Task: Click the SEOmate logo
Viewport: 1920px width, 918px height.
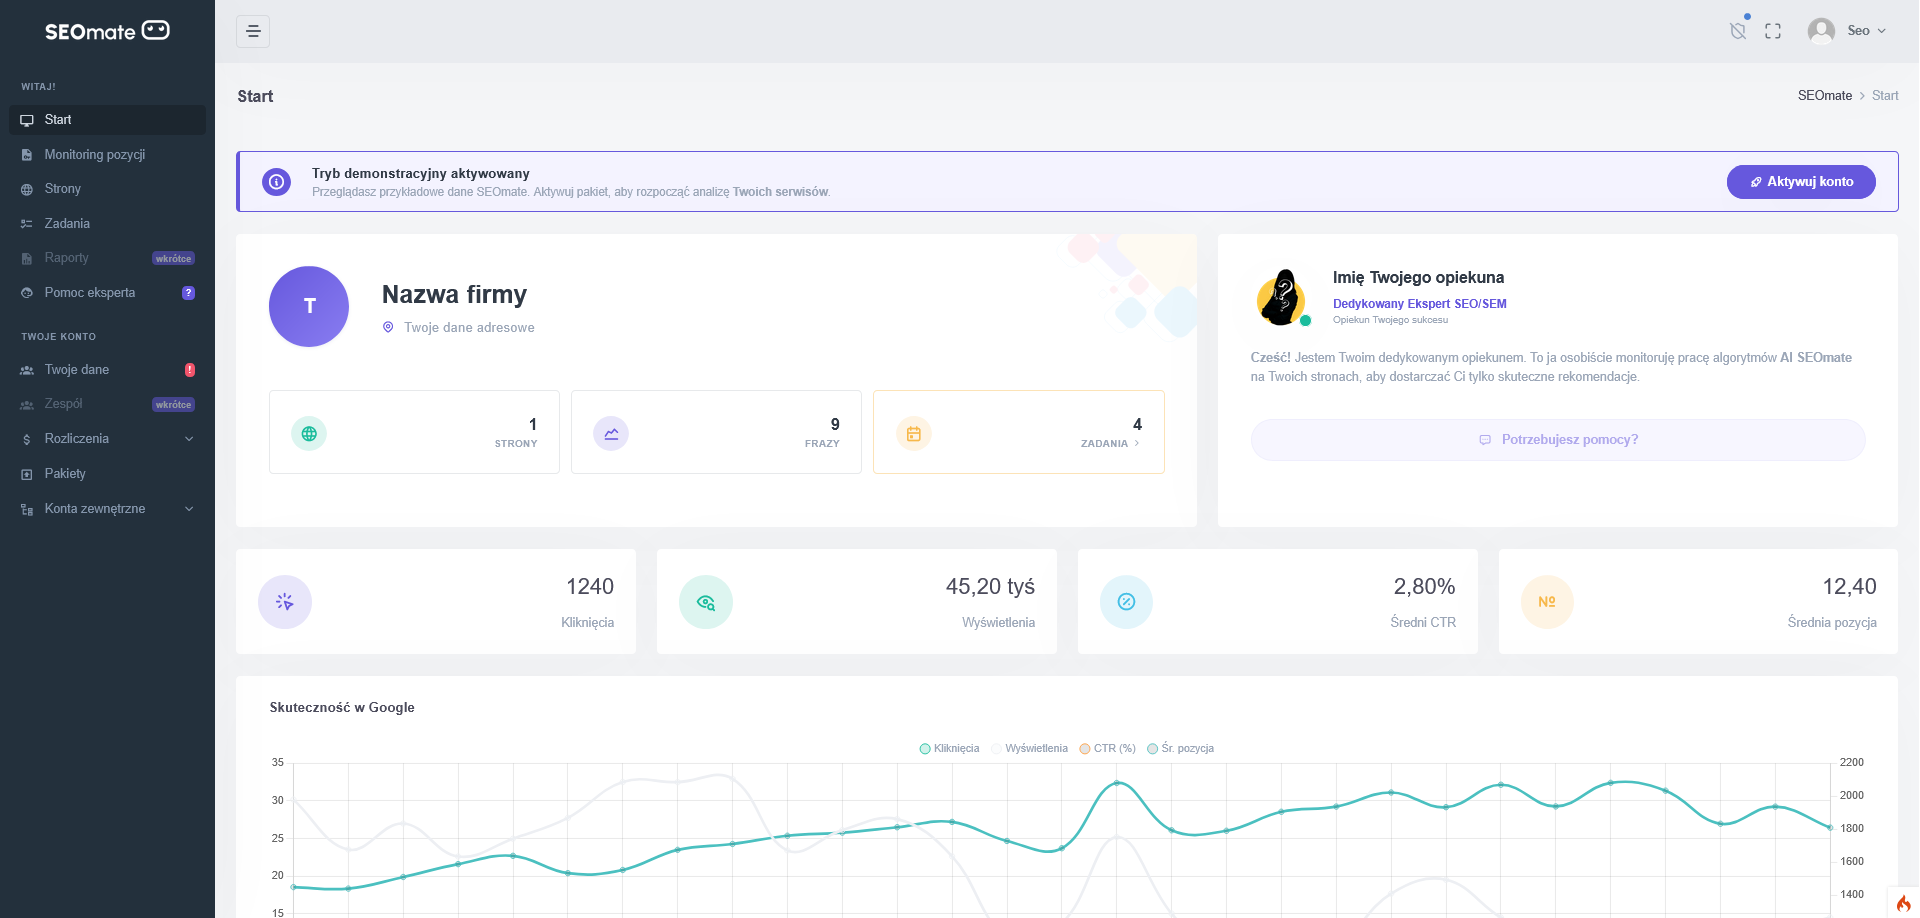Action: pyautogui.click(x=107, y=31)
